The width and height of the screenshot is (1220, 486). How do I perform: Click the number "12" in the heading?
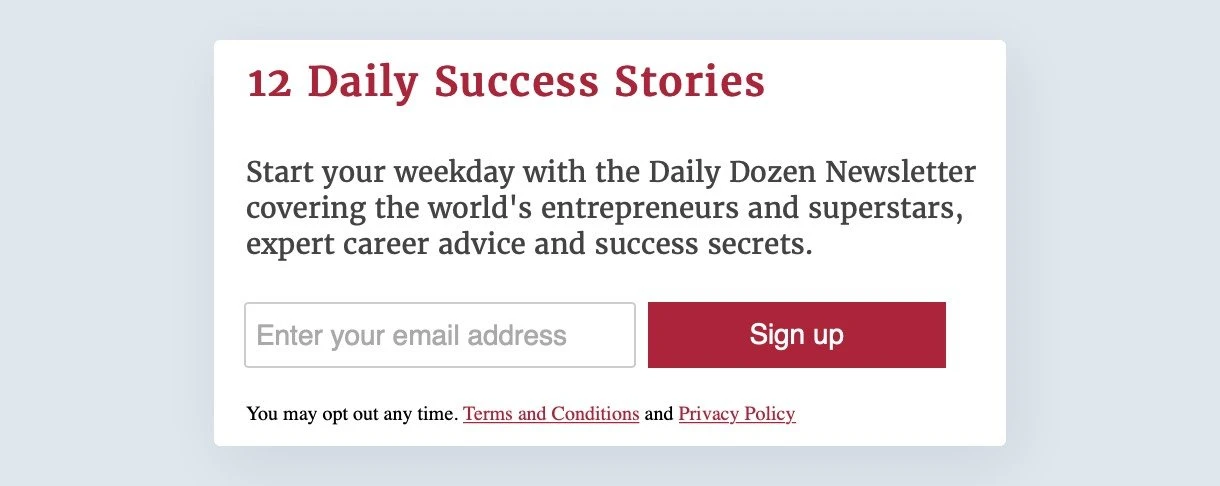point(270,83)
